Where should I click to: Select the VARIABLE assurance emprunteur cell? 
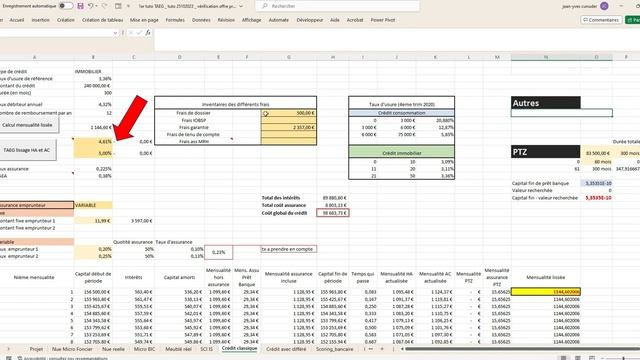coord(93,205)
